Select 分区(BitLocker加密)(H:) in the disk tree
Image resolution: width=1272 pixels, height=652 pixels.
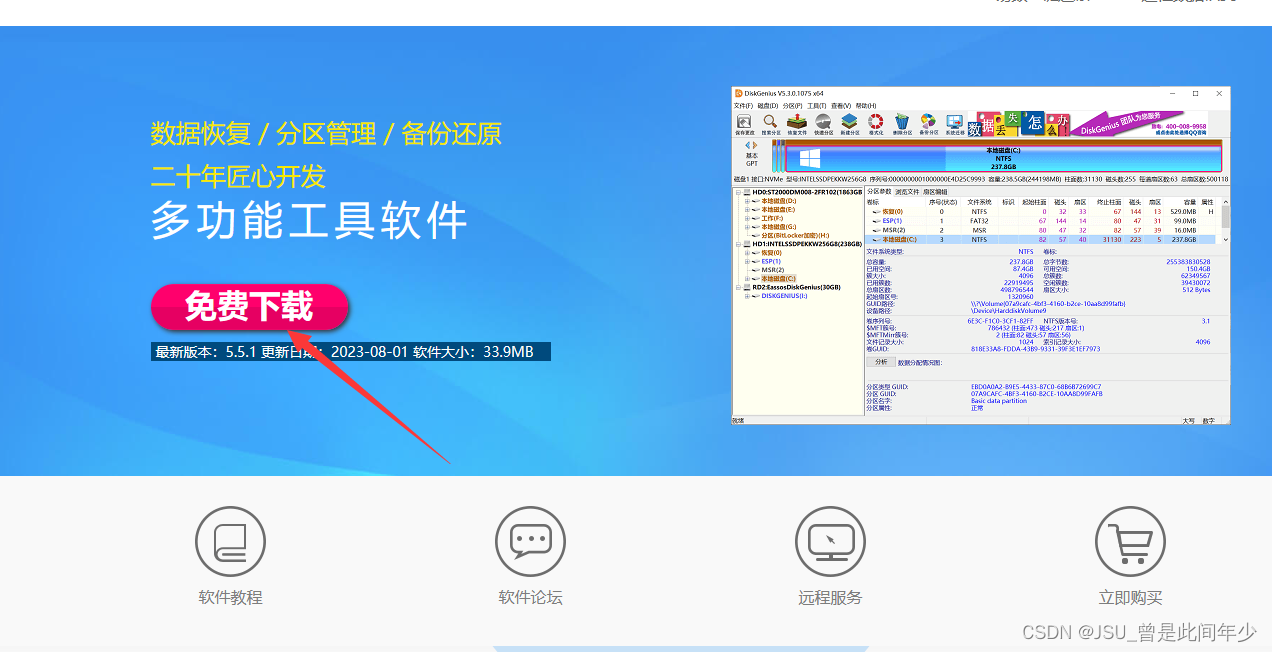point(796,235)
